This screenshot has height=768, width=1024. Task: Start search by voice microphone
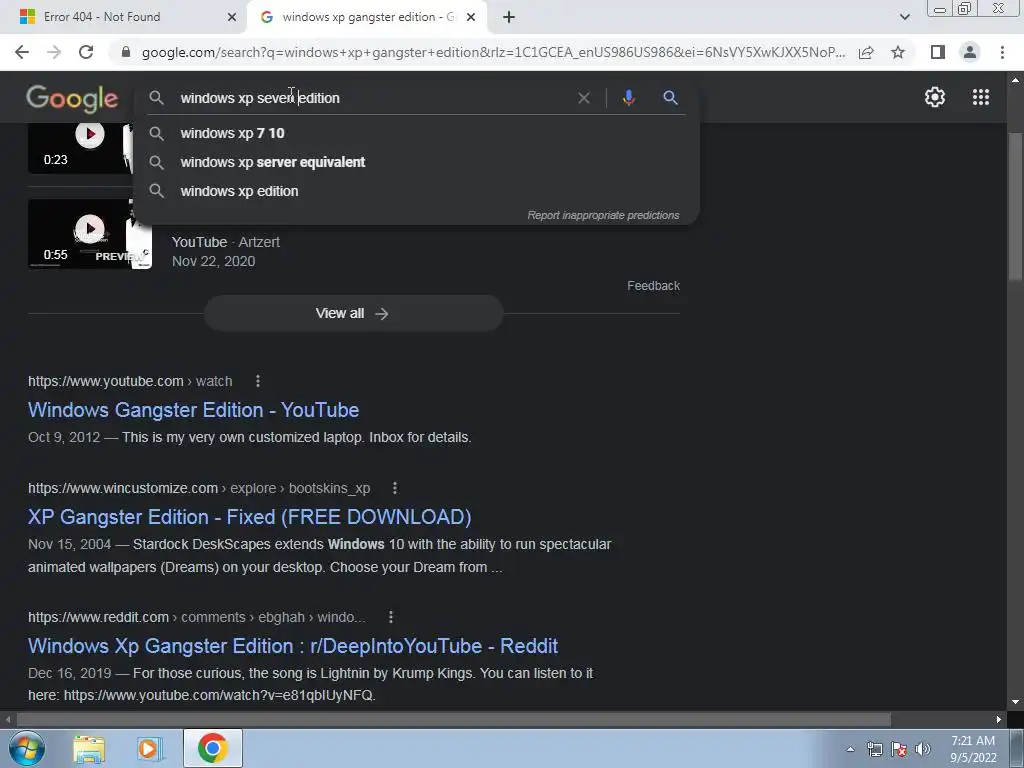click(x=628, y=98)
